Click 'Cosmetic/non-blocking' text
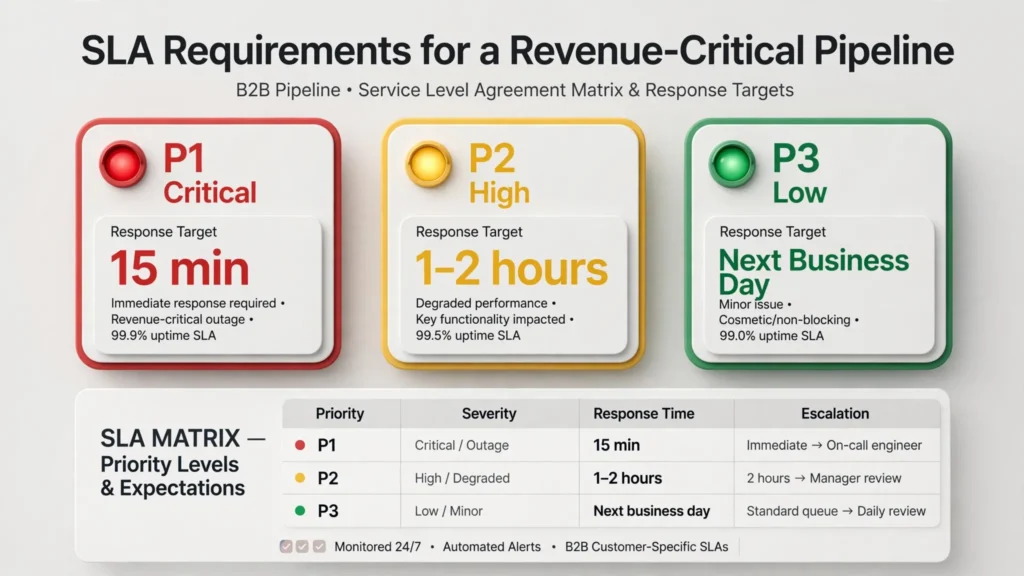The image size is (1024, 576). (784, 320)
